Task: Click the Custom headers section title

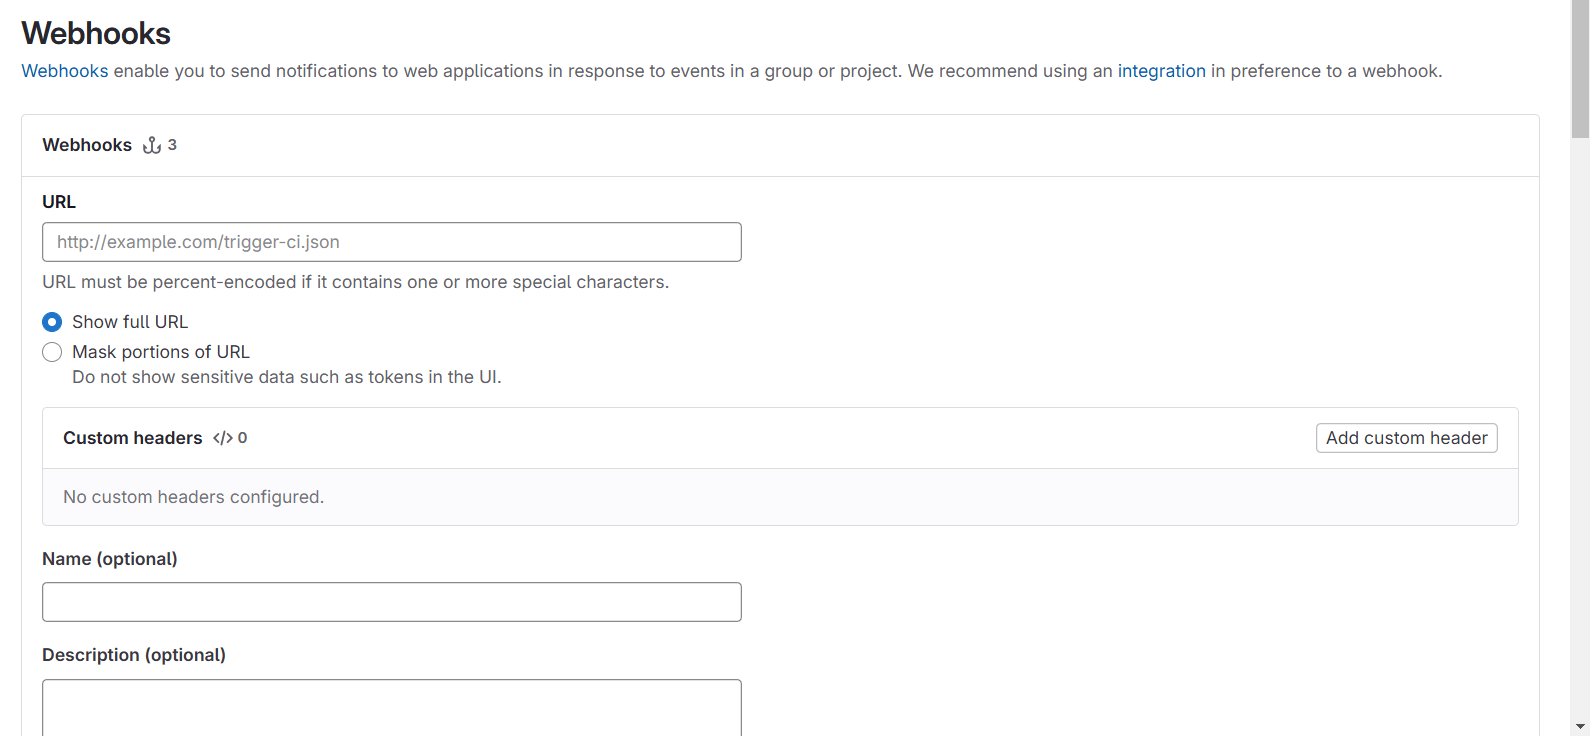Action: click(132, 438)
